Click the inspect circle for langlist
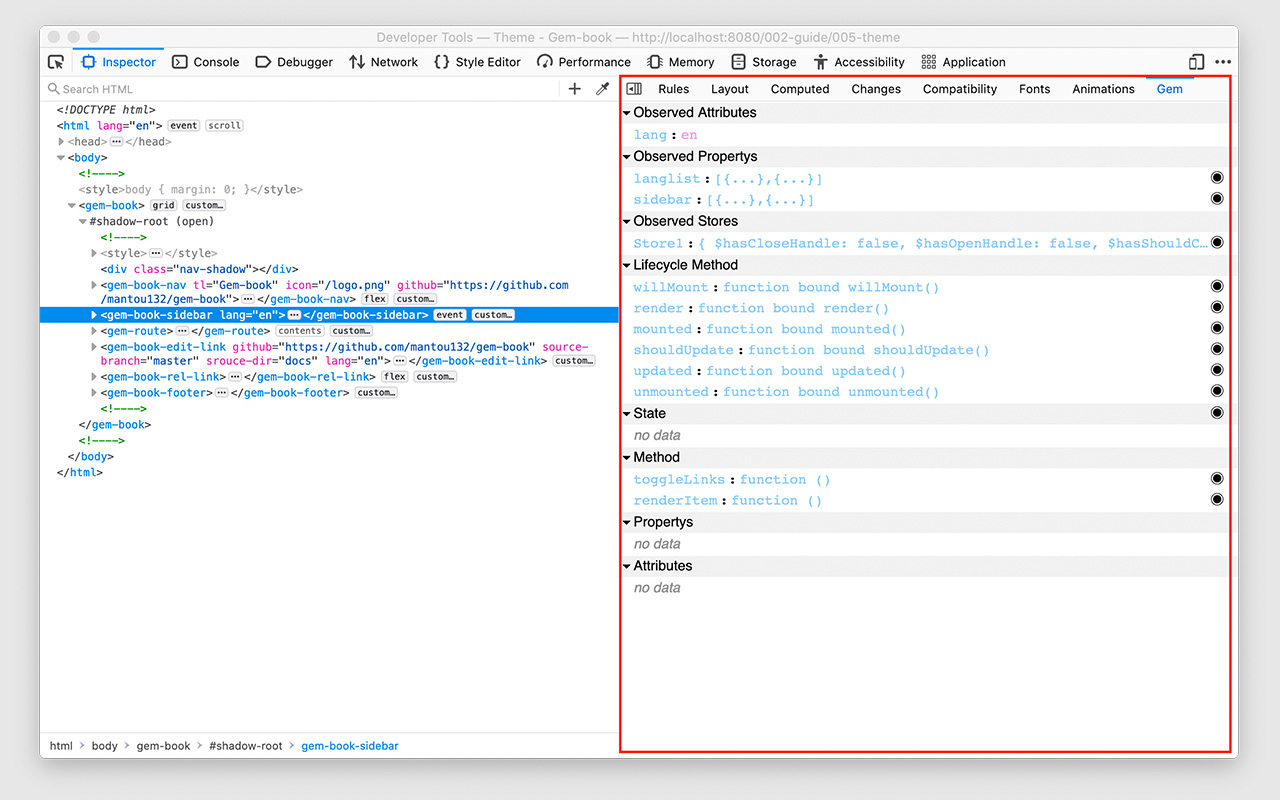 tap(1217, 178)
